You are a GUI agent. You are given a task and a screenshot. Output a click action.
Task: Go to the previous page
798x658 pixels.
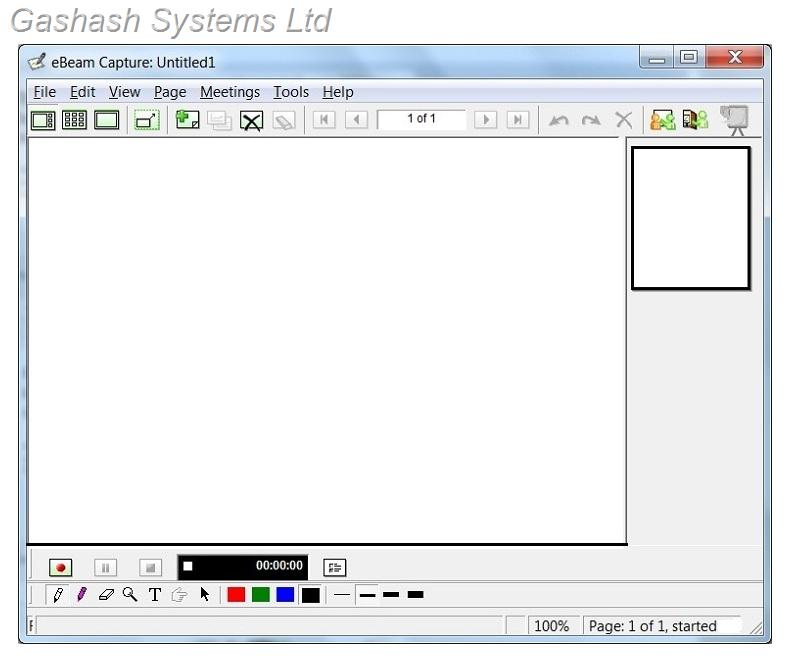click(x=356, y=120)
